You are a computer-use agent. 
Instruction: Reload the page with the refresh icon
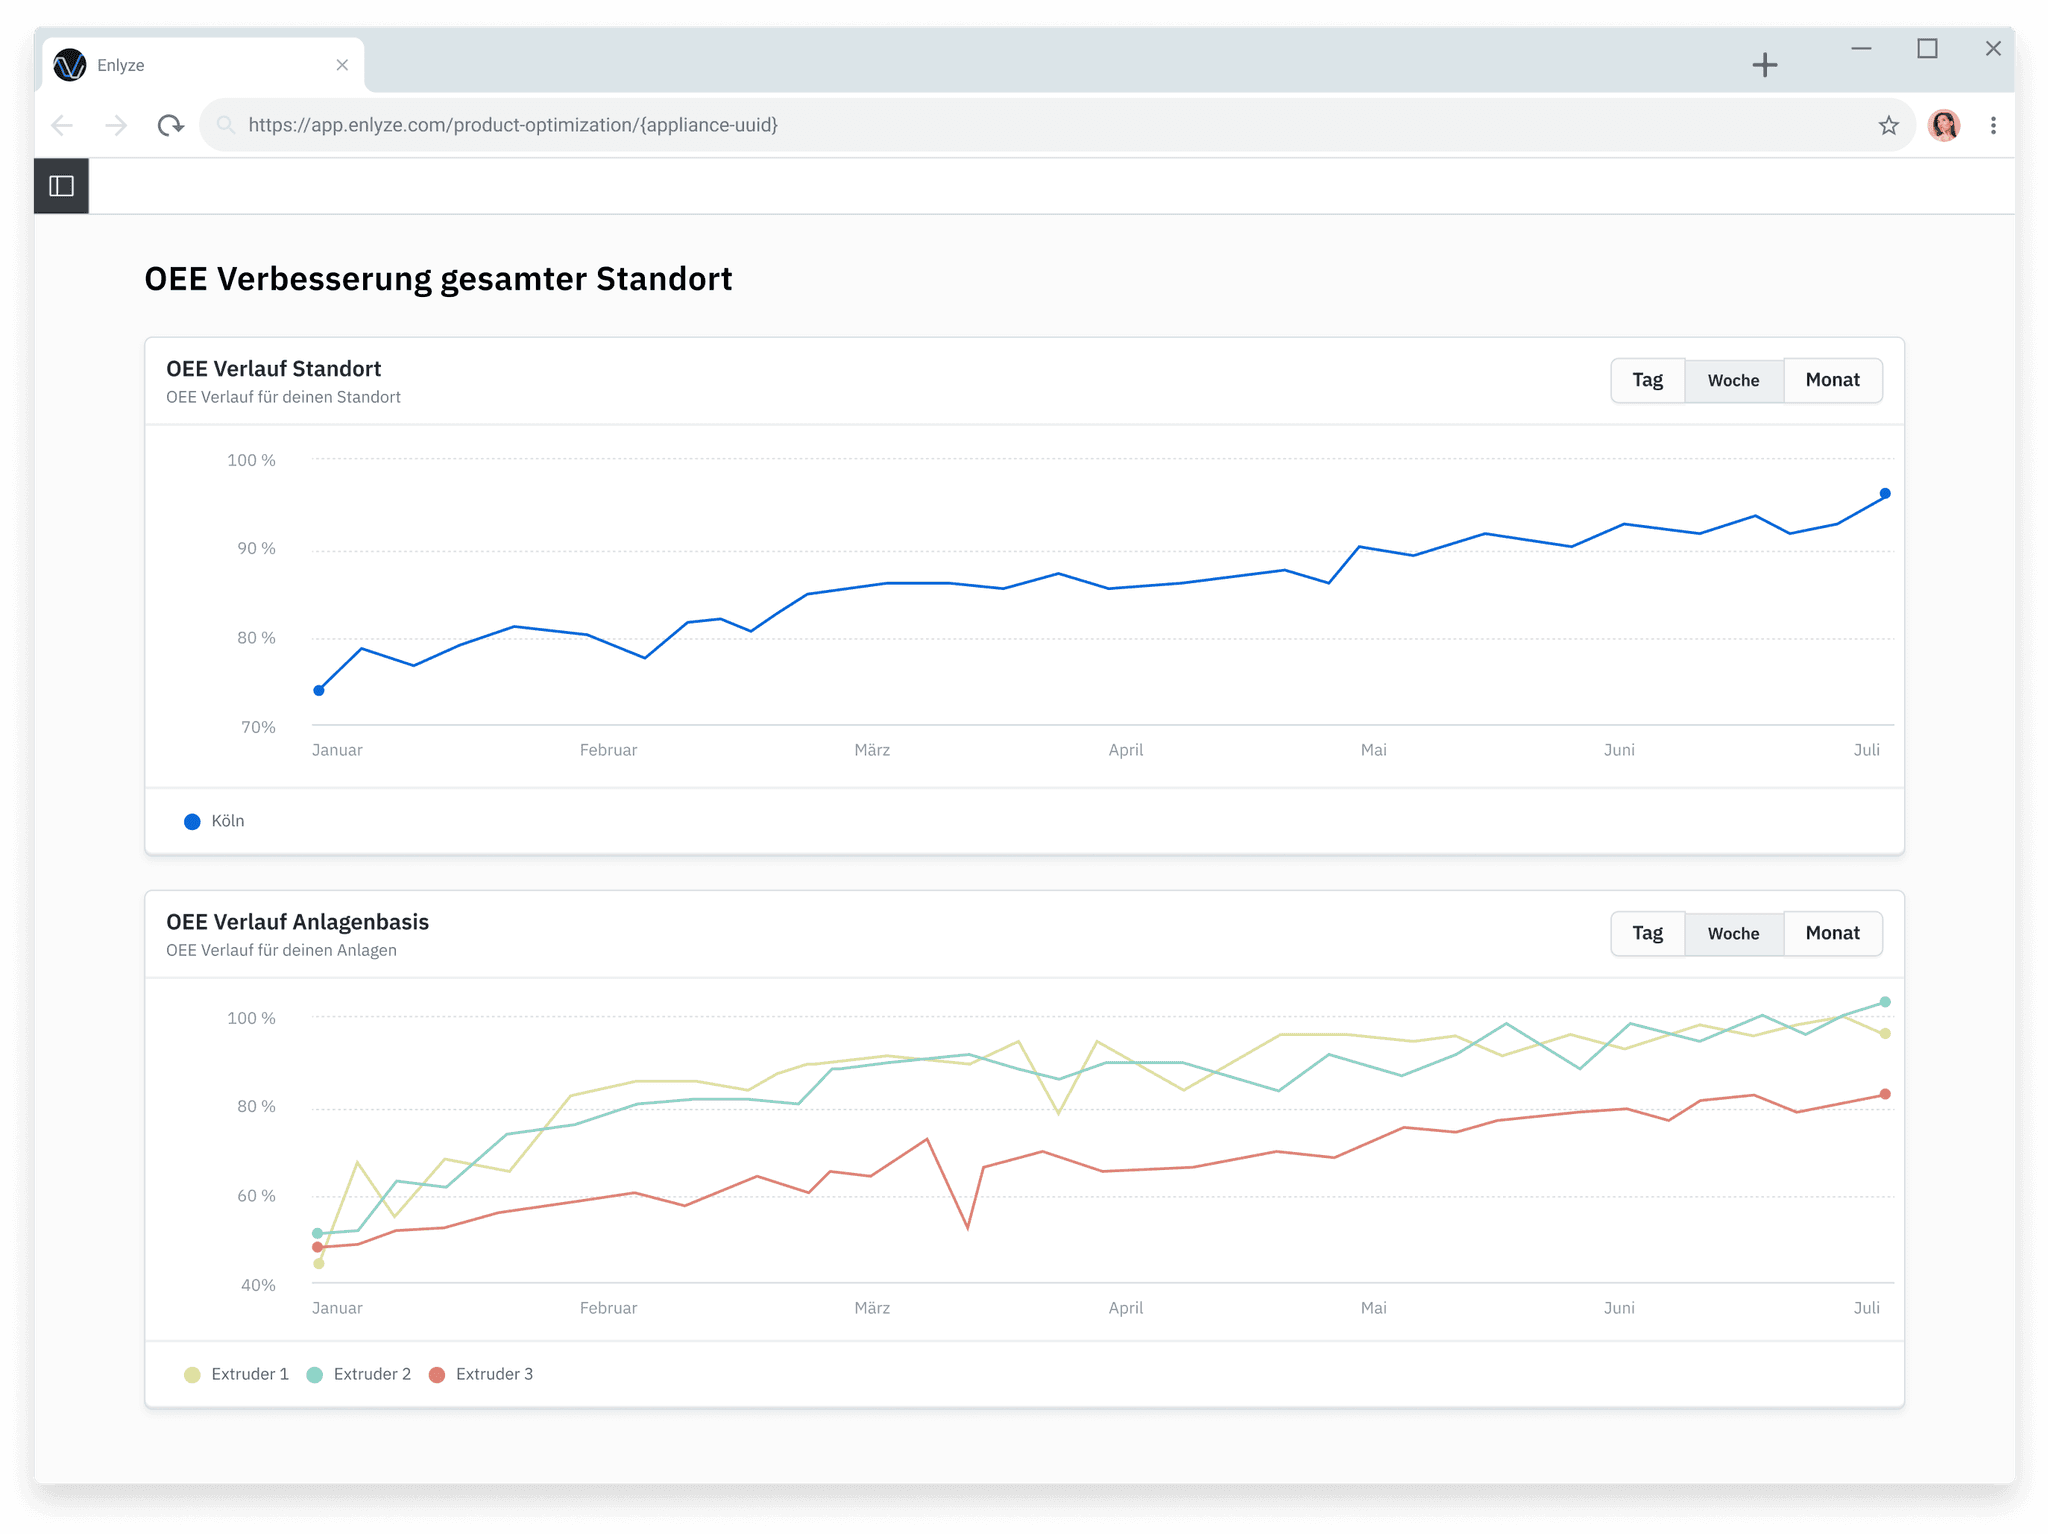[x=170, y=125]
